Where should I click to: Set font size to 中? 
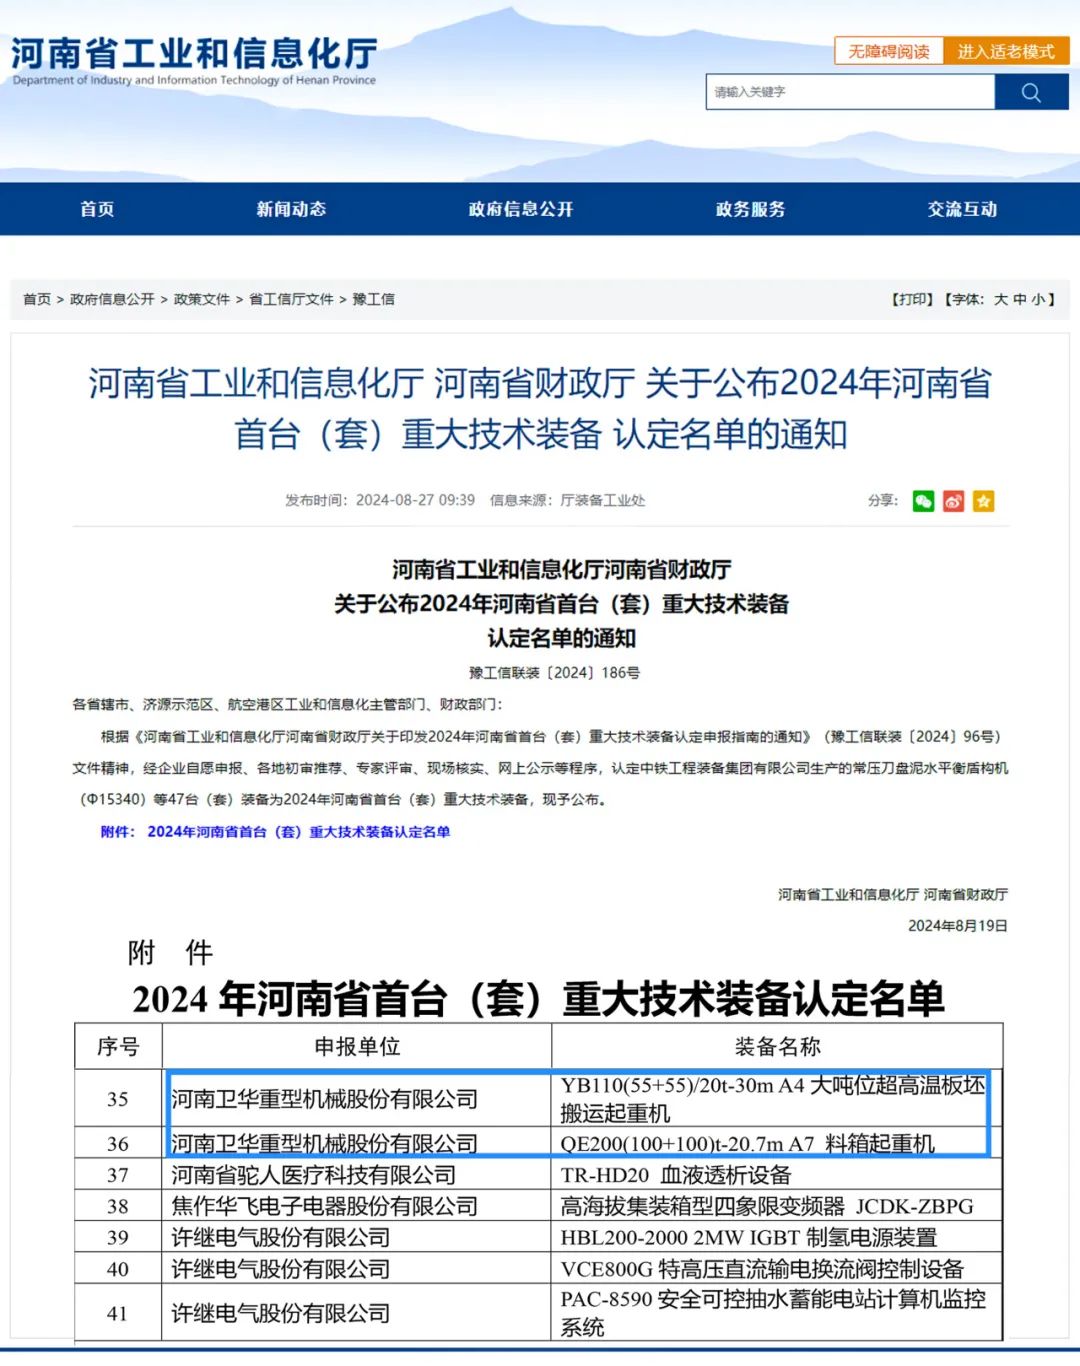(x=1020, y=299)
